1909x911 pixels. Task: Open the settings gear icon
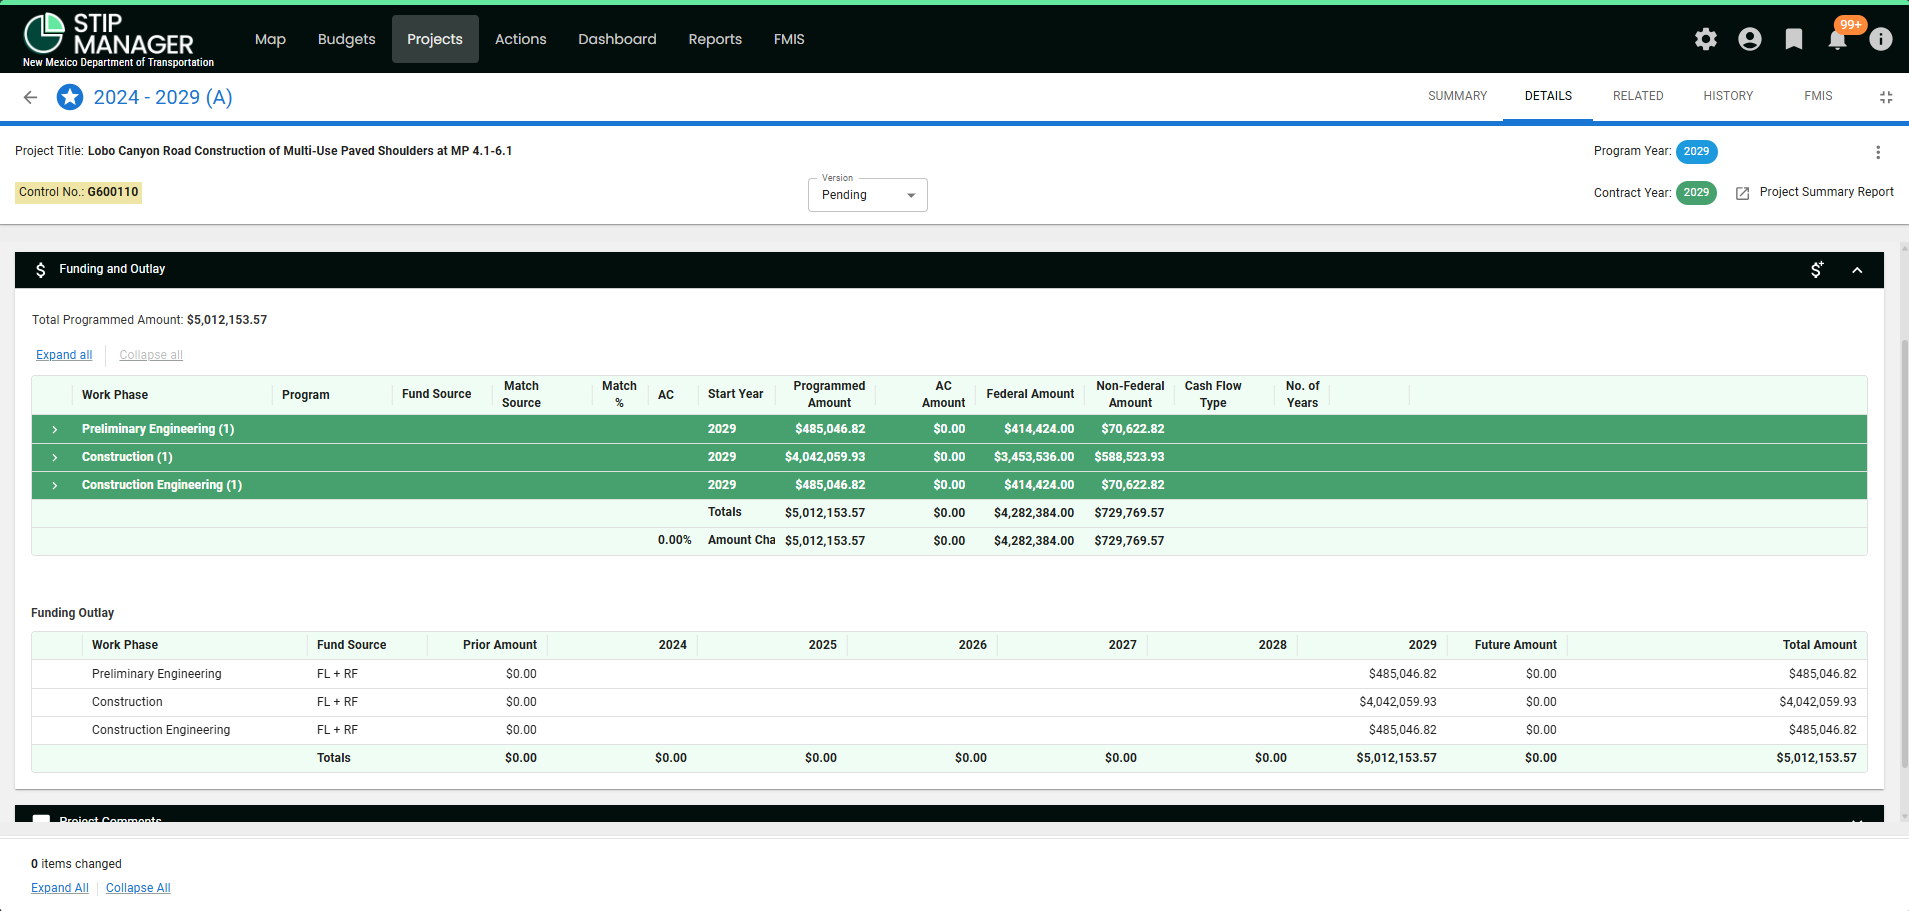1706,39
